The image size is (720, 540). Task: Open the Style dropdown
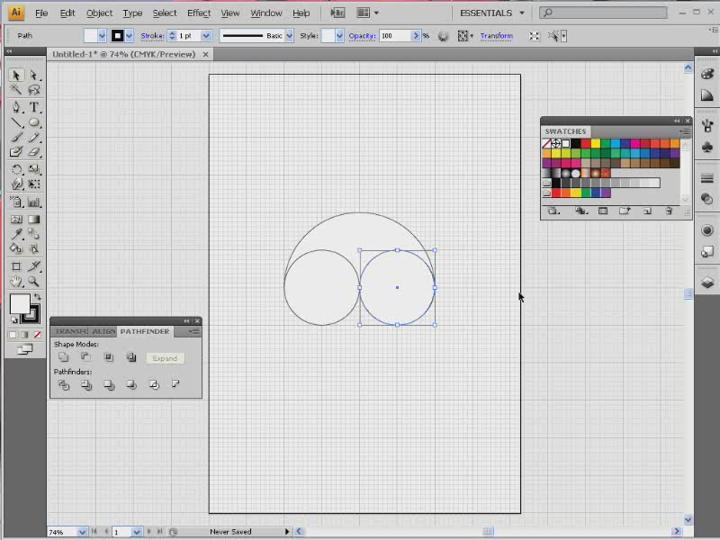339,35
